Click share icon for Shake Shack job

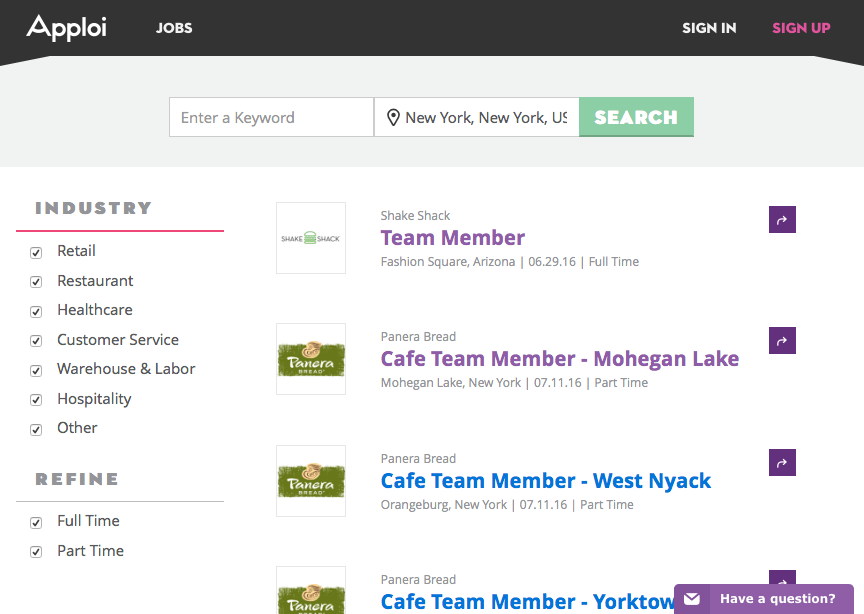pyautogui.click(x=782, y=220)
